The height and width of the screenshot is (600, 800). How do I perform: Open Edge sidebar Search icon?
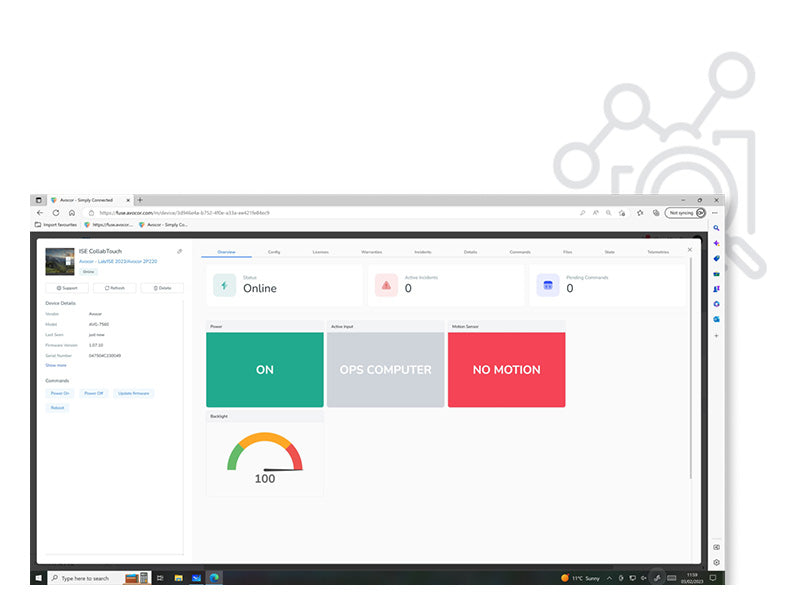pyautogui.click(x=716, y=228)
